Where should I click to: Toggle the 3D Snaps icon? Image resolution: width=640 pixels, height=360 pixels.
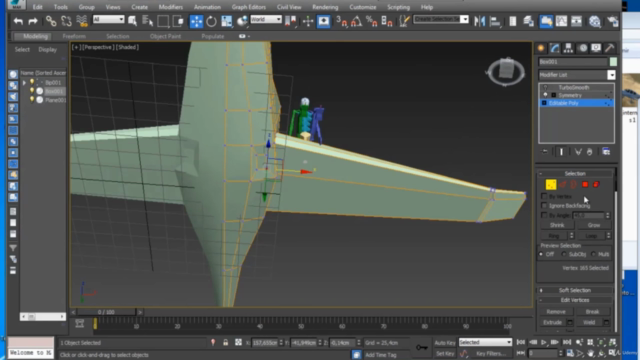(341, 21)
